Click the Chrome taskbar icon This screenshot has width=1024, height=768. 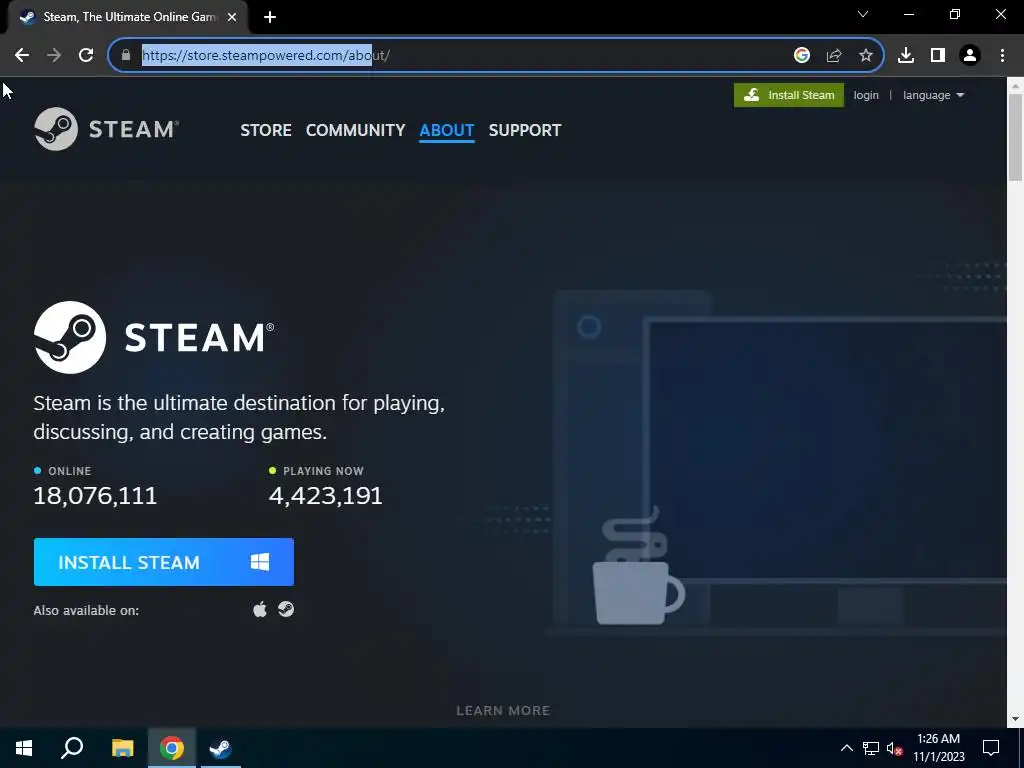[x=172, y=748]
